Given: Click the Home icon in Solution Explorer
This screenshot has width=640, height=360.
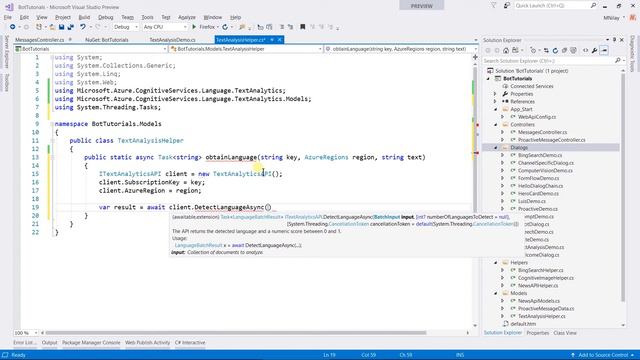Looking at the screenshot, I should (506, 50).
